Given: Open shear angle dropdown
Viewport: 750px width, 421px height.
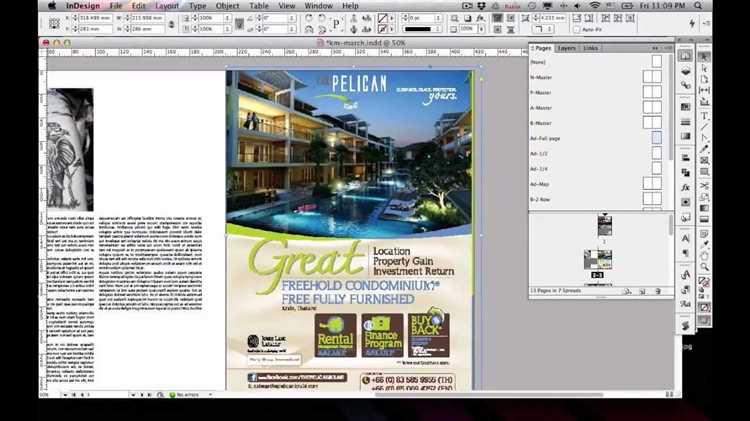Looking at the screenshot, I should coord(292,29).
